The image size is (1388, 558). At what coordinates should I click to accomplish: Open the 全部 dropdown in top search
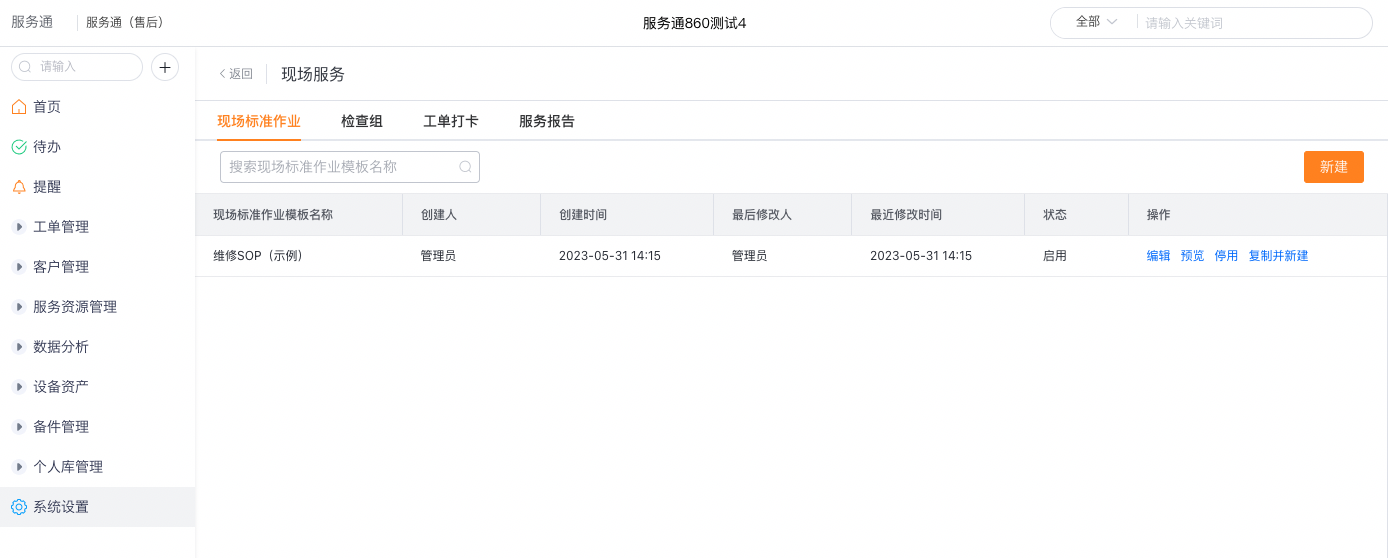[x=1096, y=22]
